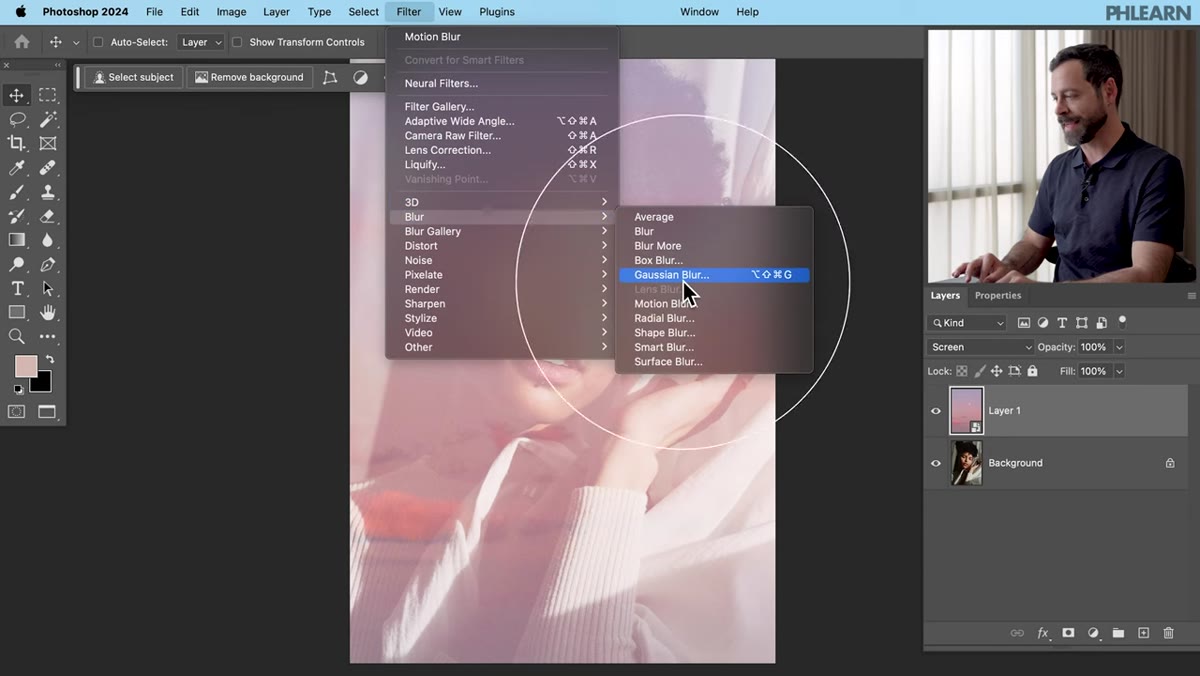
Task: Select the Magic Wand tool
Action: [x=48, y=119]
